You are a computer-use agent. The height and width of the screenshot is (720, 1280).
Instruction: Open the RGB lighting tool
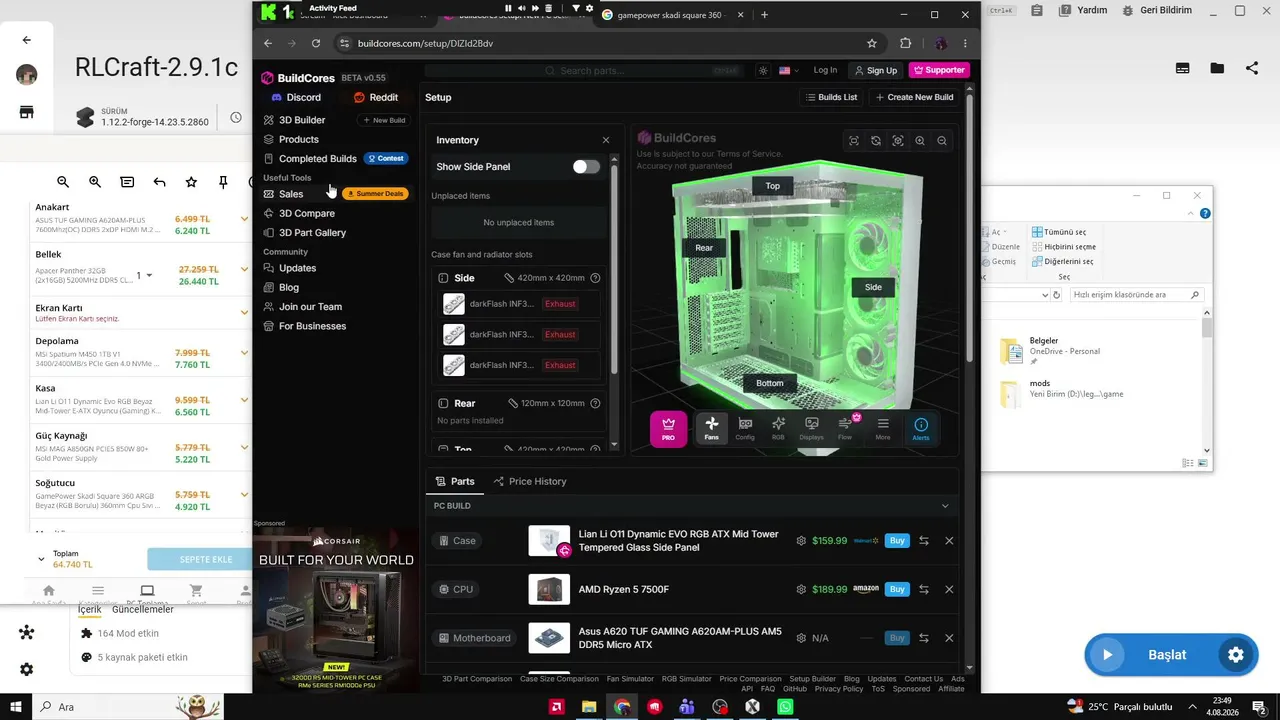(778, 428)
